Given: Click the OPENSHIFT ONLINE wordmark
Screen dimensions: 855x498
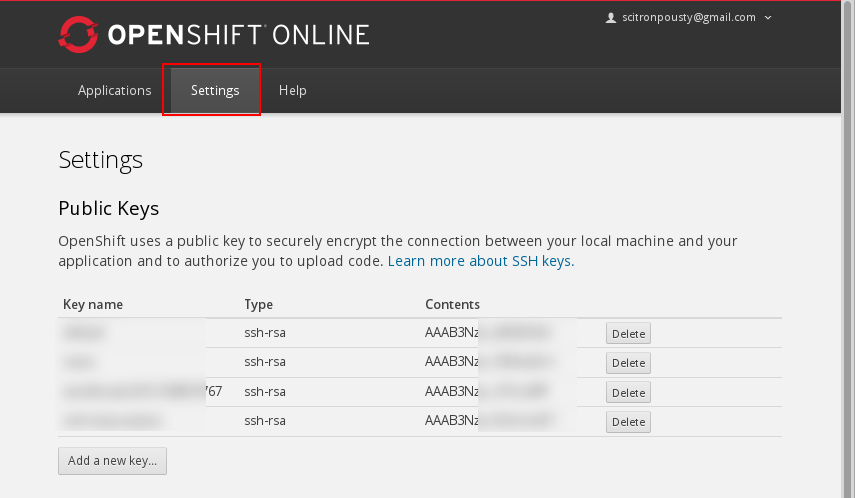Looking at the screenshot, I should (x=238, y=35).
